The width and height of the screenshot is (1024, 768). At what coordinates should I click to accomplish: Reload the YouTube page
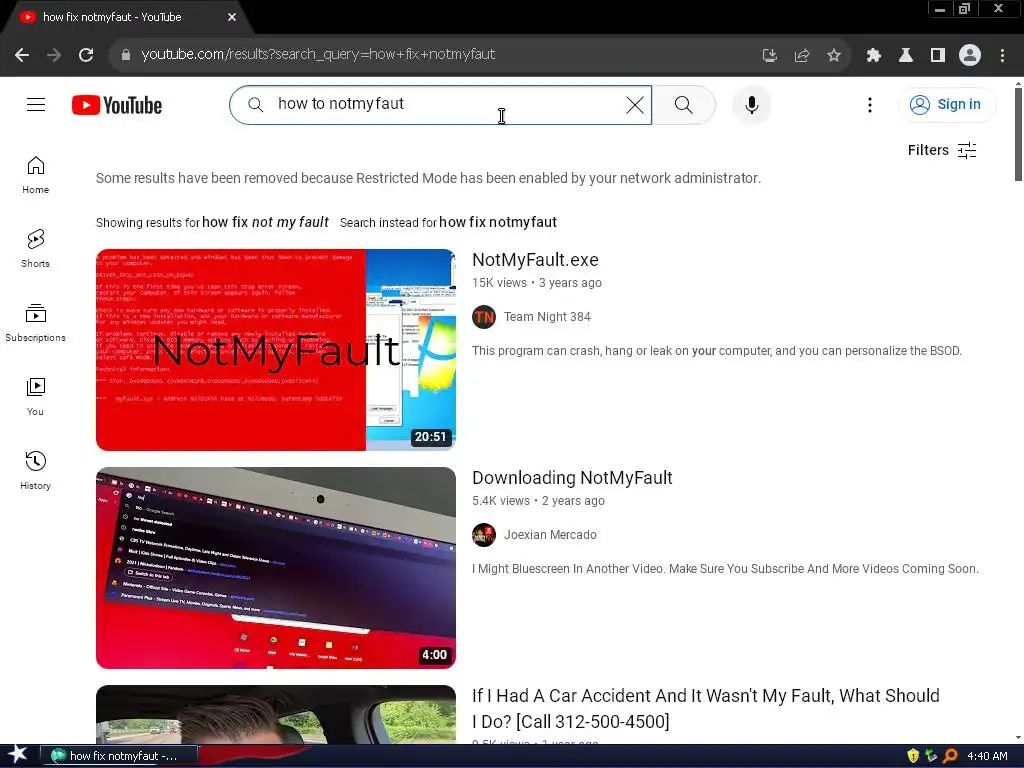pos(86,55)
